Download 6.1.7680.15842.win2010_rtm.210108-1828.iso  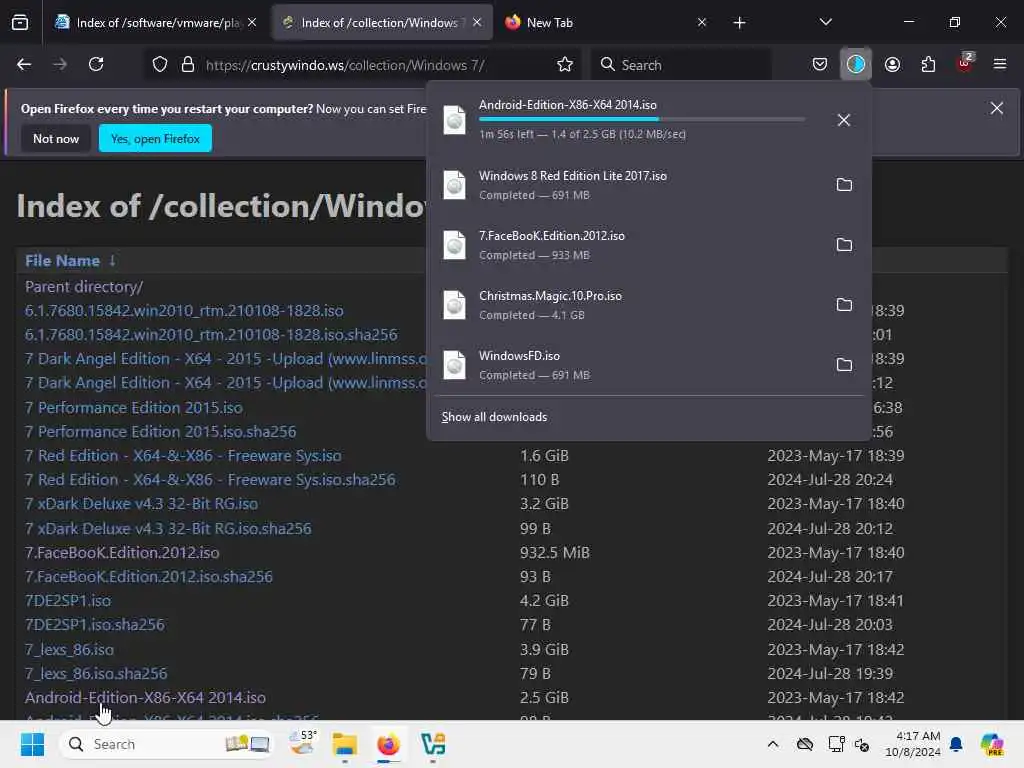[184, 311]
